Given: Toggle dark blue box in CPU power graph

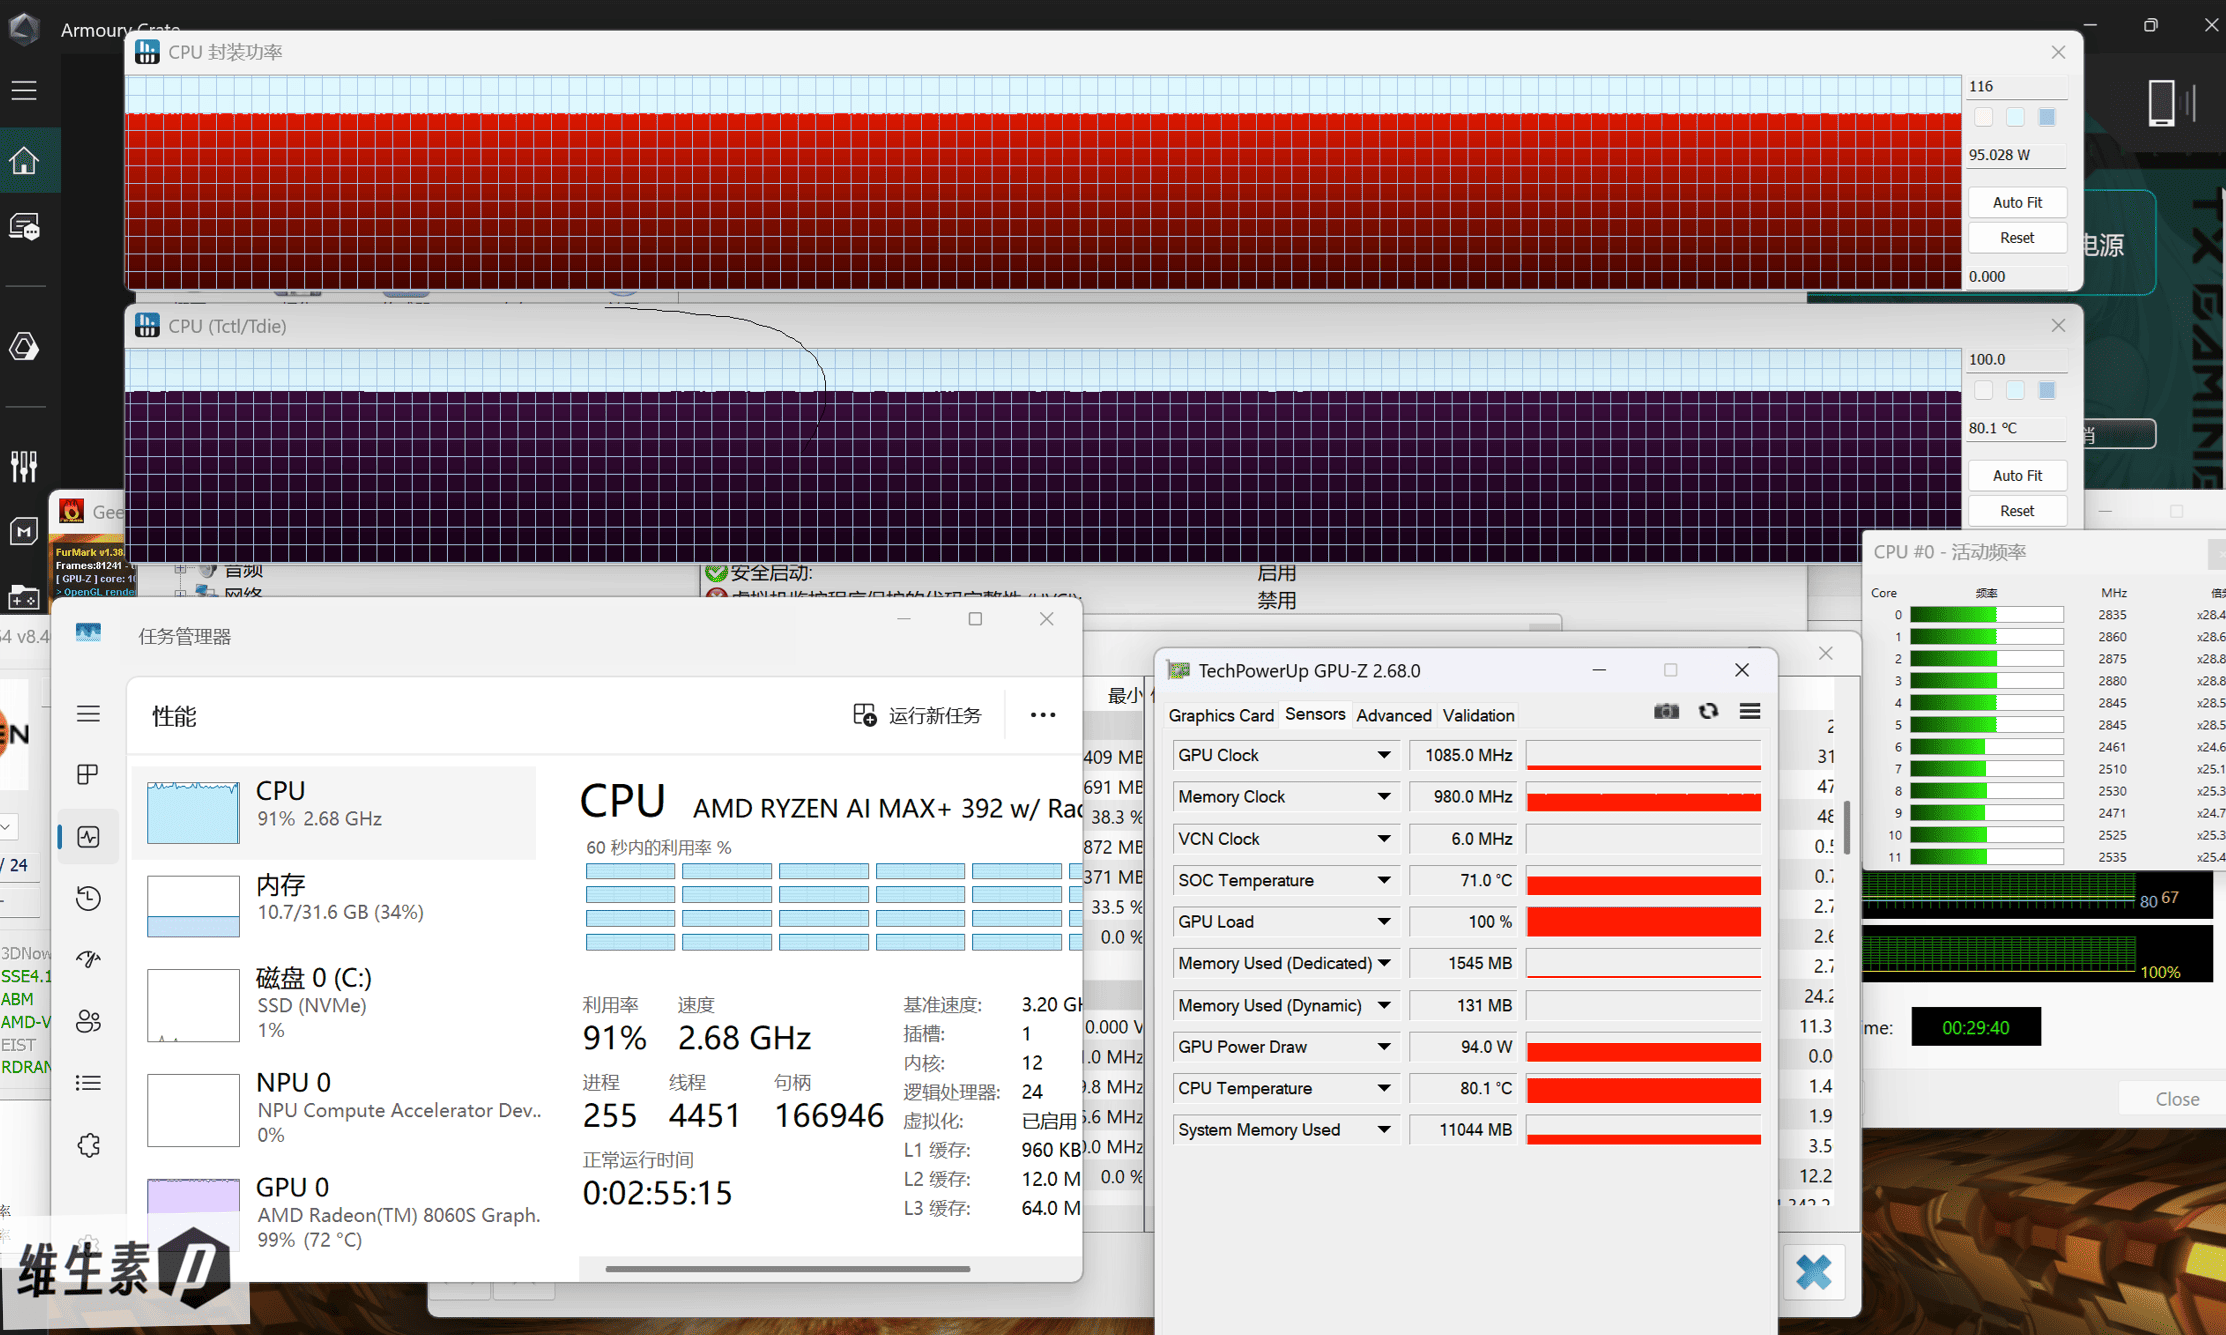Looking at the screenshot, I should (x=2047, y=118).
